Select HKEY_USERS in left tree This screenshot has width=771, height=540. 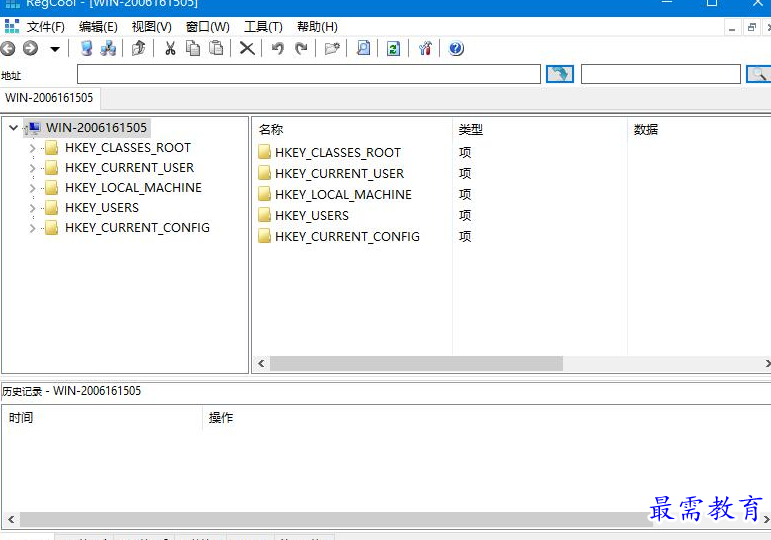point(102,208)
